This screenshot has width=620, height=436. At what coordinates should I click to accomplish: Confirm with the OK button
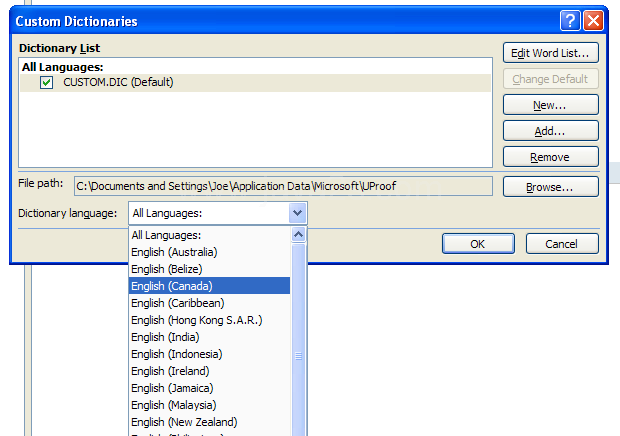(478, 243)
